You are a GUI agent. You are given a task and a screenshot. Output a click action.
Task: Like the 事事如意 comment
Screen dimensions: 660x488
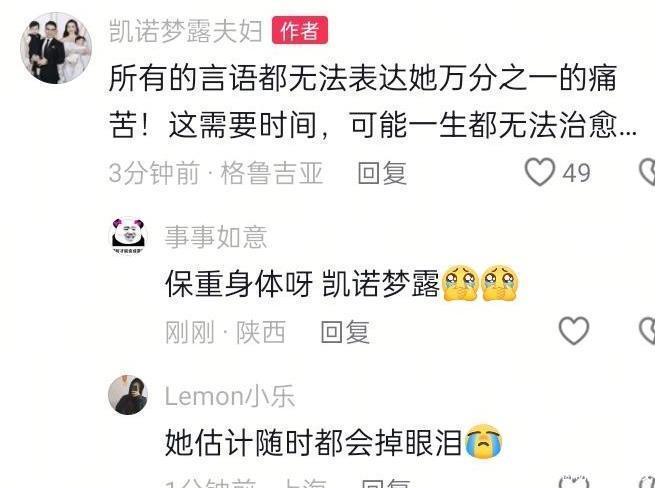574,331
